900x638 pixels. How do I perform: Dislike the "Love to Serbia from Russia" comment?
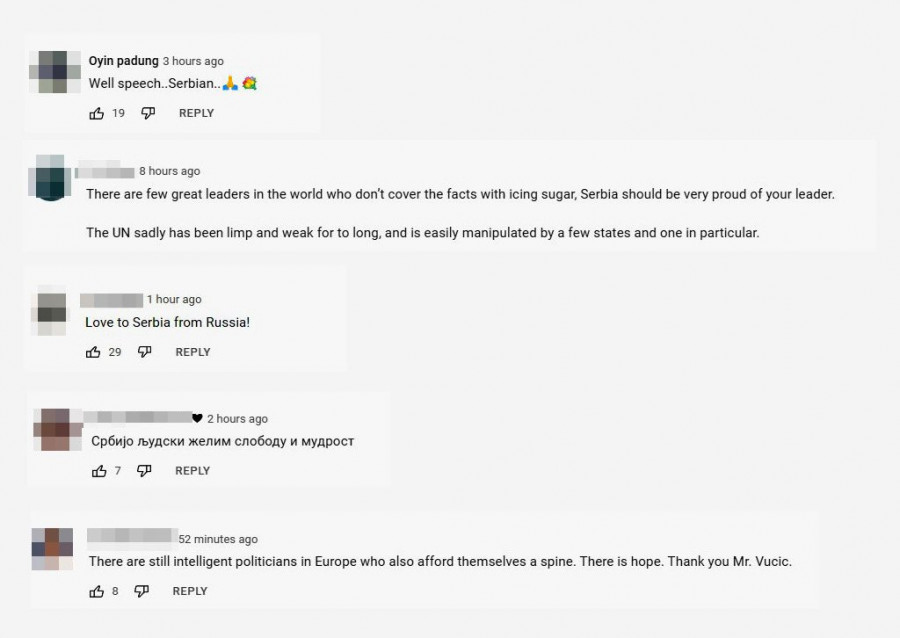pos(145,352)
